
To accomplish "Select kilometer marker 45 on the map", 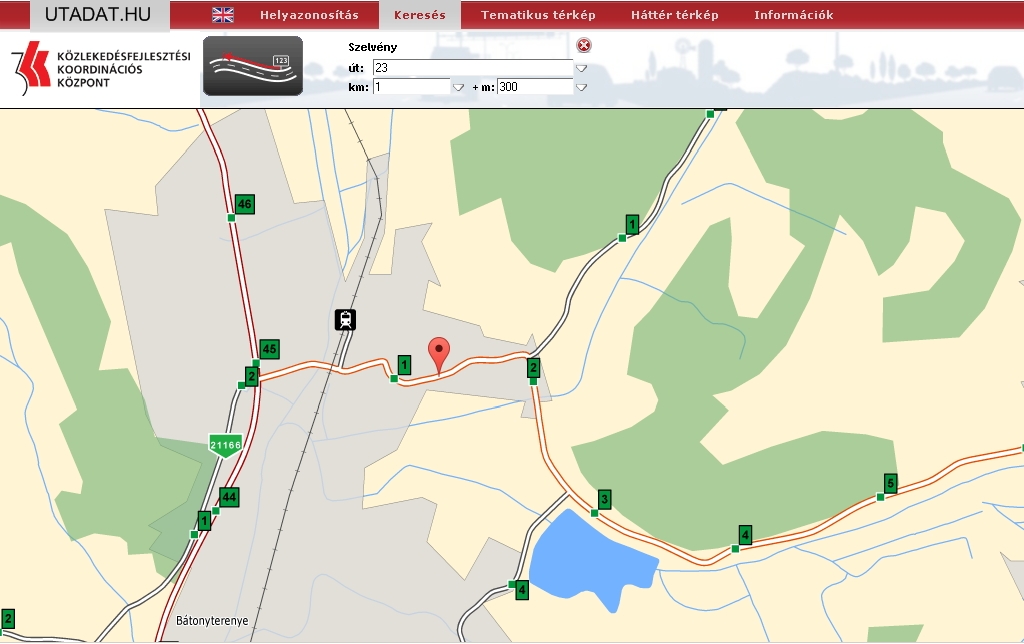I will (x=268, y=349).
